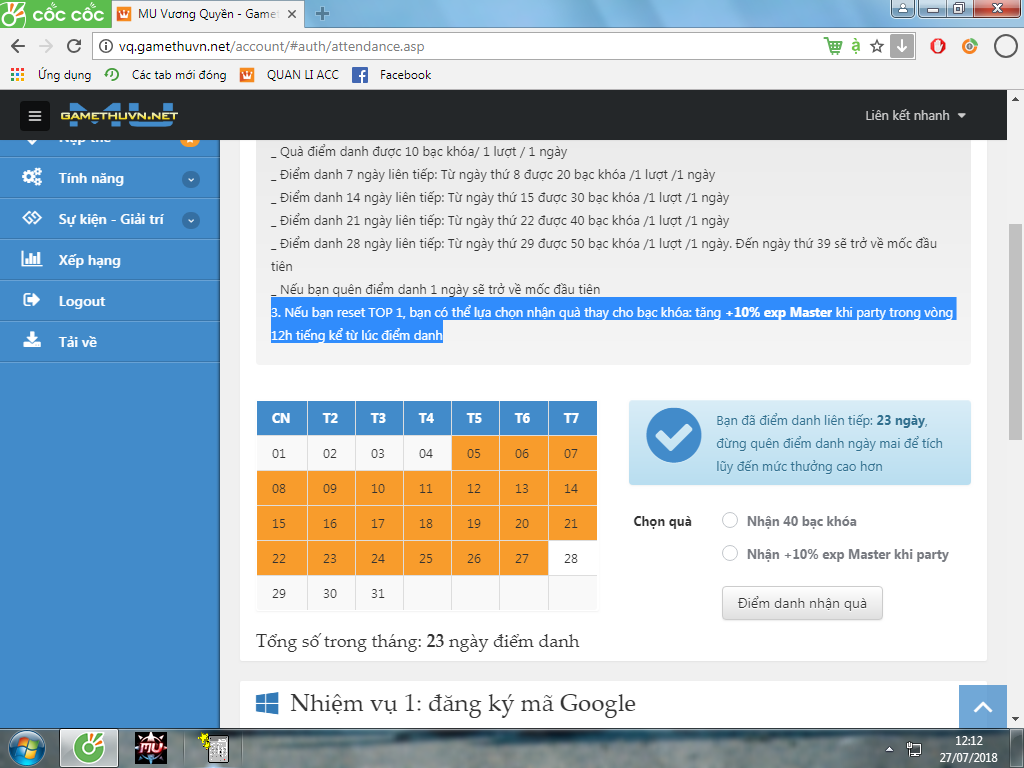Image resolution: width=1024 pixels, height=768 pixels.
Task: Click the "Điểm danh nhận quả" button
Action: click(x=802, y=603)
